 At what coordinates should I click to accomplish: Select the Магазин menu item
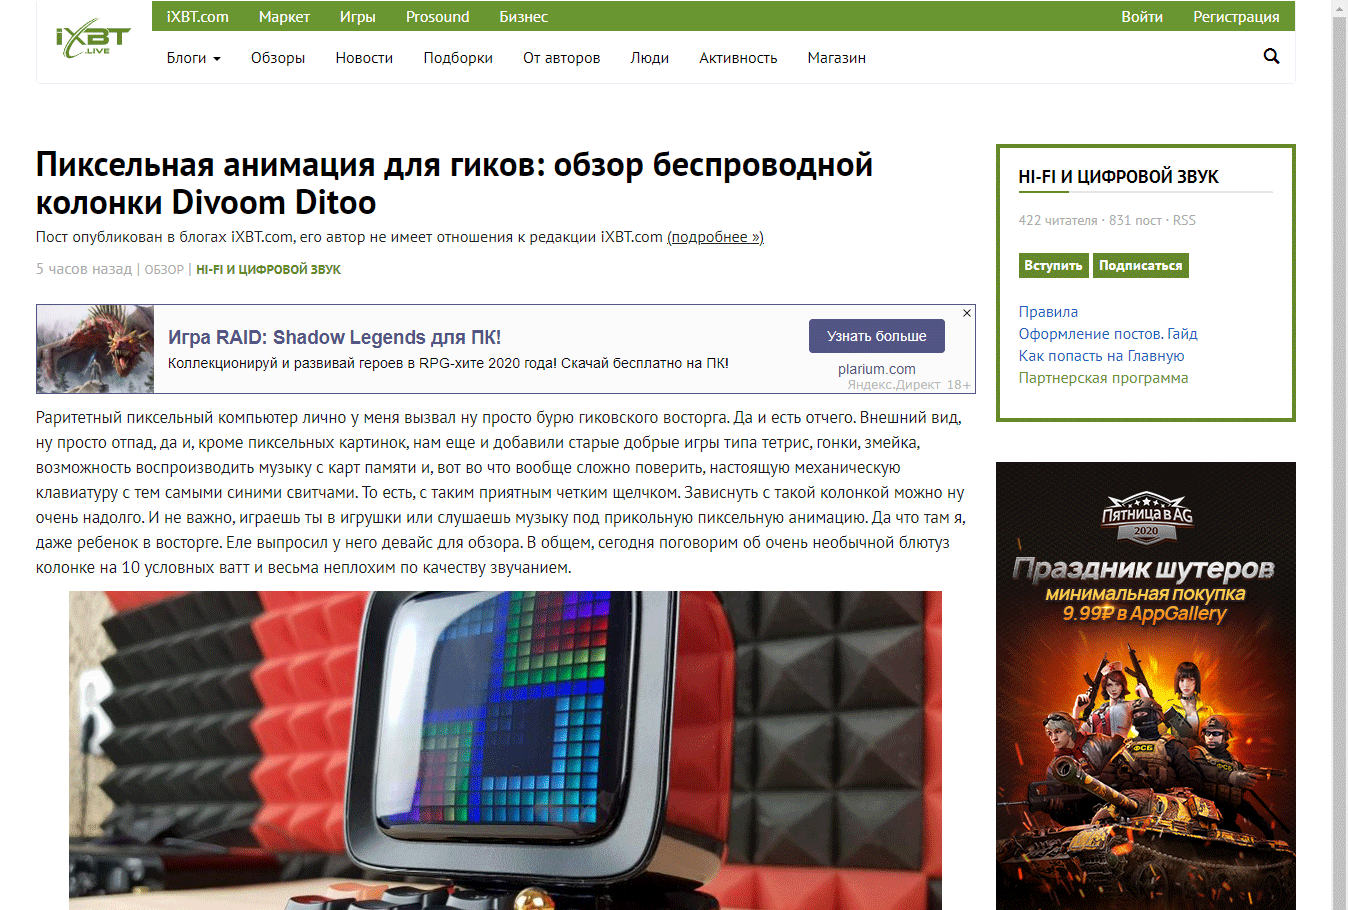836,58
